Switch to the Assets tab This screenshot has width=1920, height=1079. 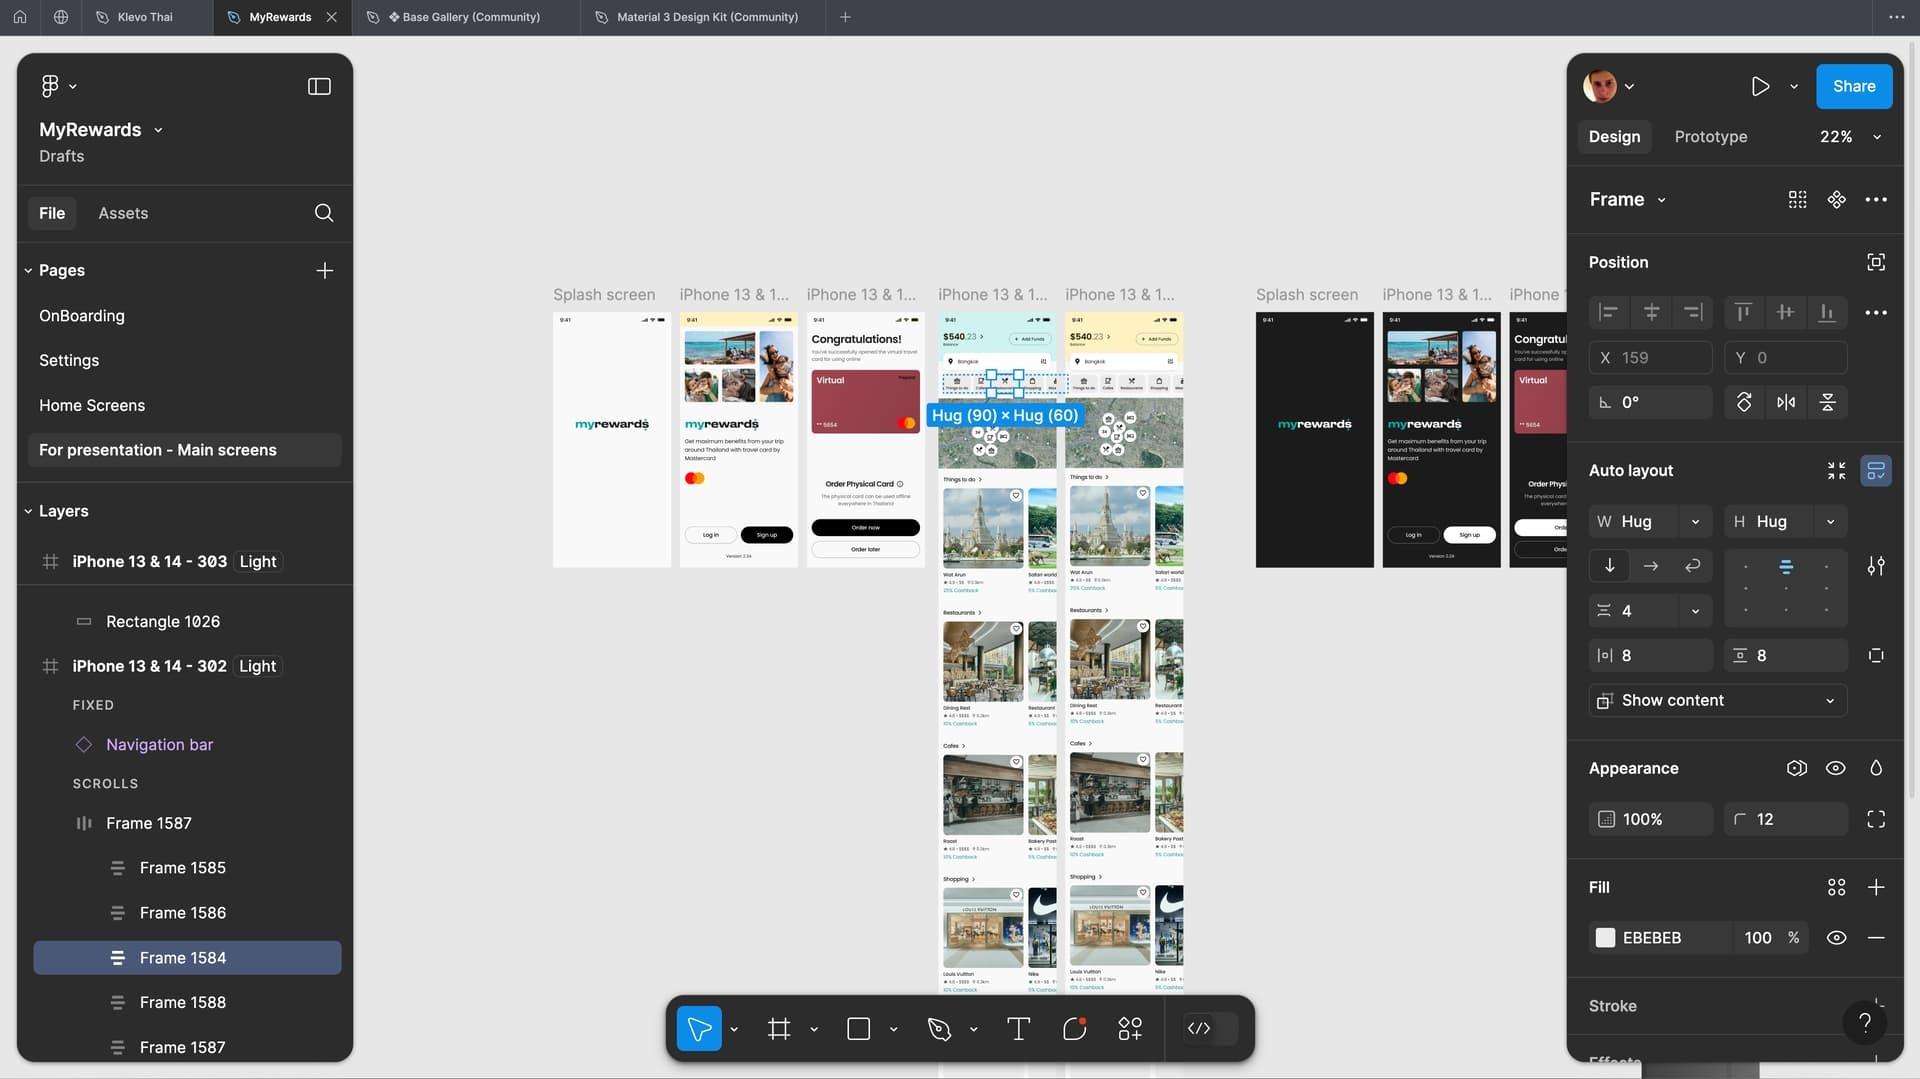coord(123,213)
